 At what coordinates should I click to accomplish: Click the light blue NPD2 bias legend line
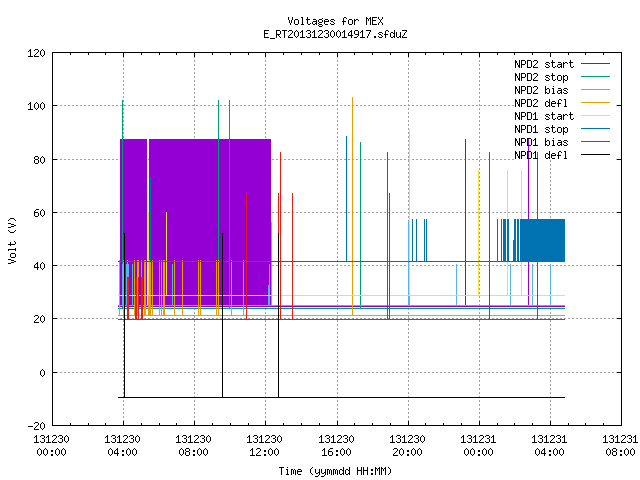[x=595, y=90]
